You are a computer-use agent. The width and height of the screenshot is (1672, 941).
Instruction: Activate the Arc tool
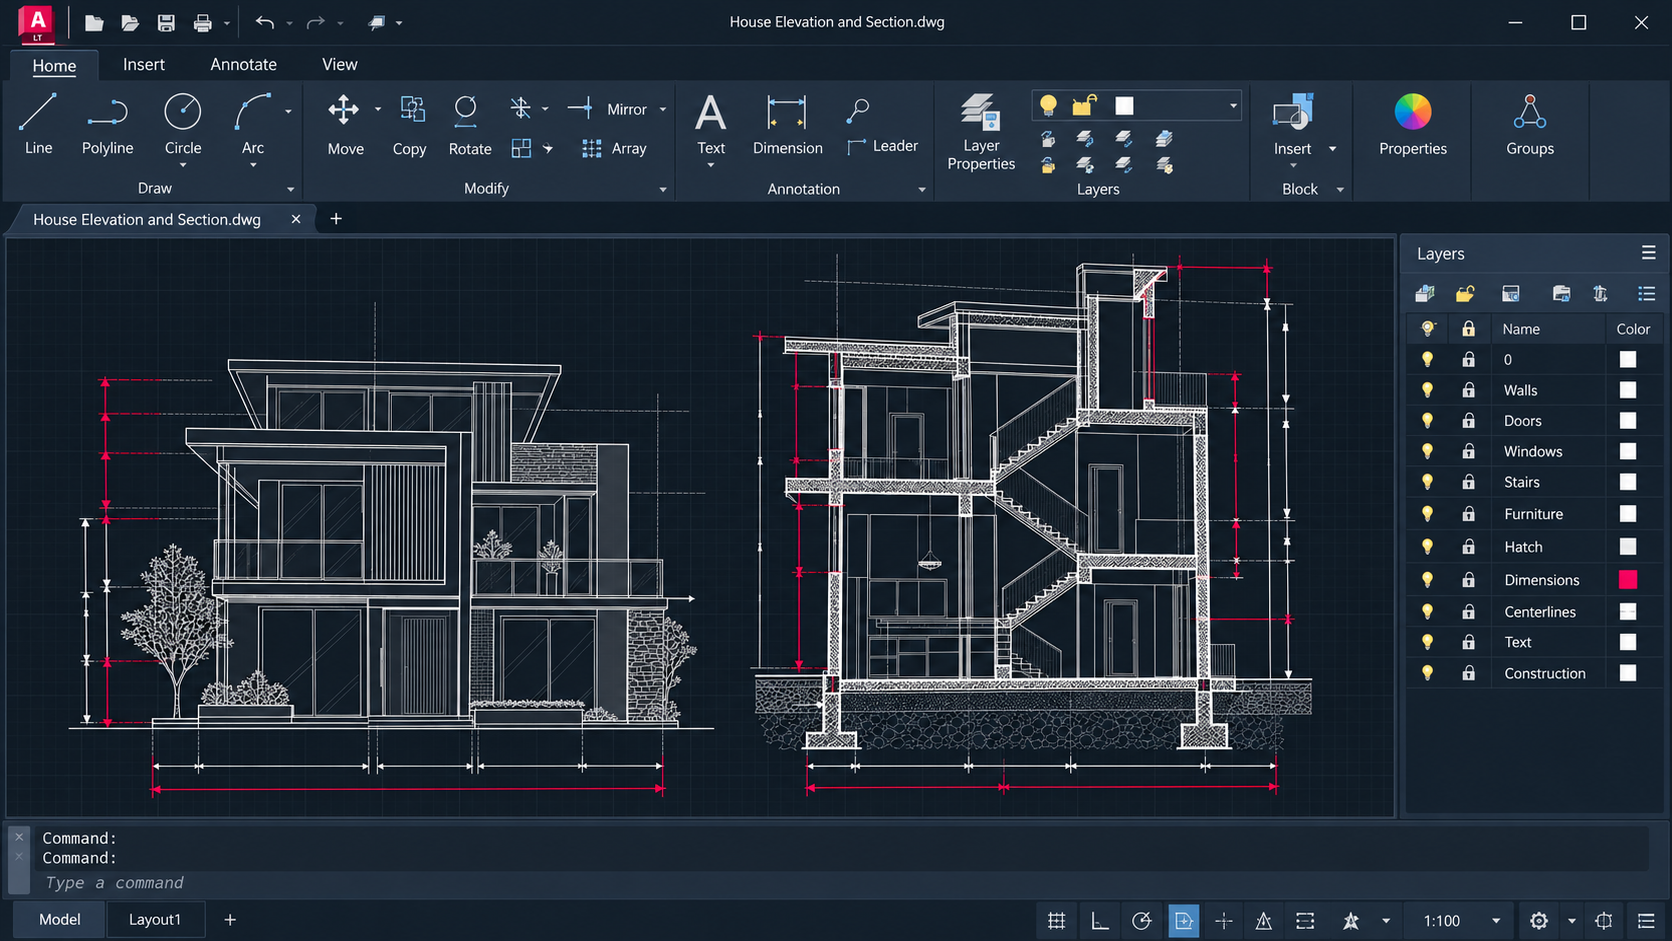tap(253, 124)
